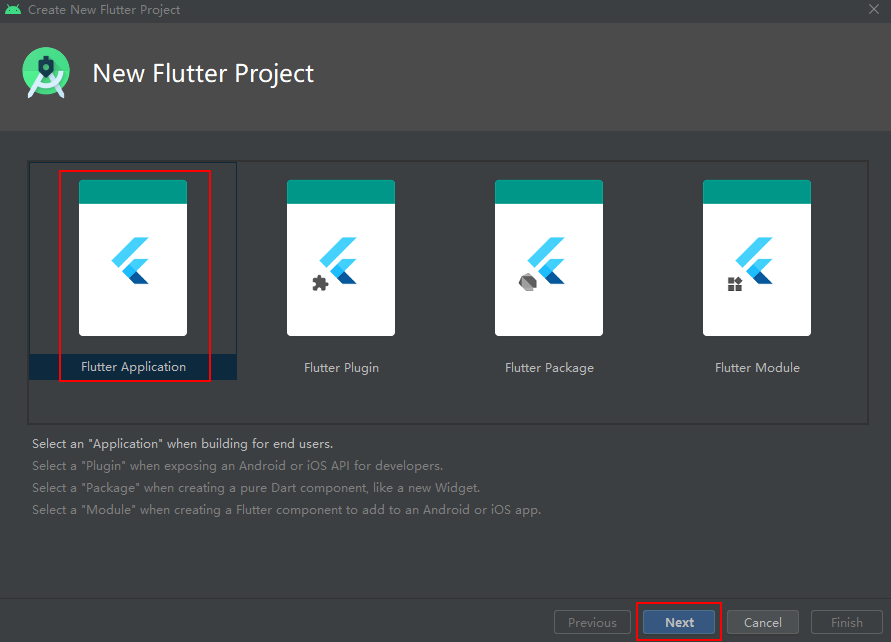Cancel the new Flutter project wizard
The height and width of the screenshot is (642, 891).
[x=762, y=621]
